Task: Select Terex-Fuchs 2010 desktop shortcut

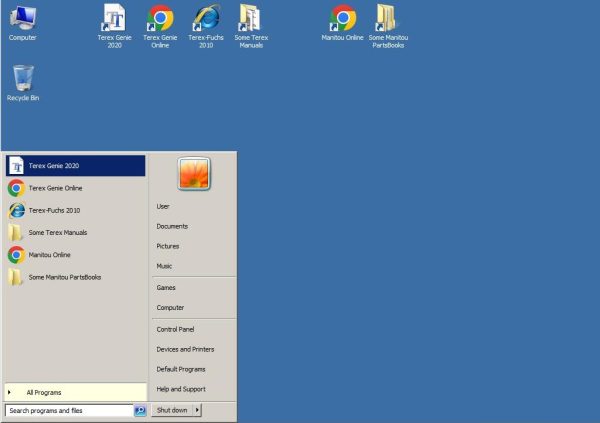Action: pyautogui.click(x=206, y=26)
